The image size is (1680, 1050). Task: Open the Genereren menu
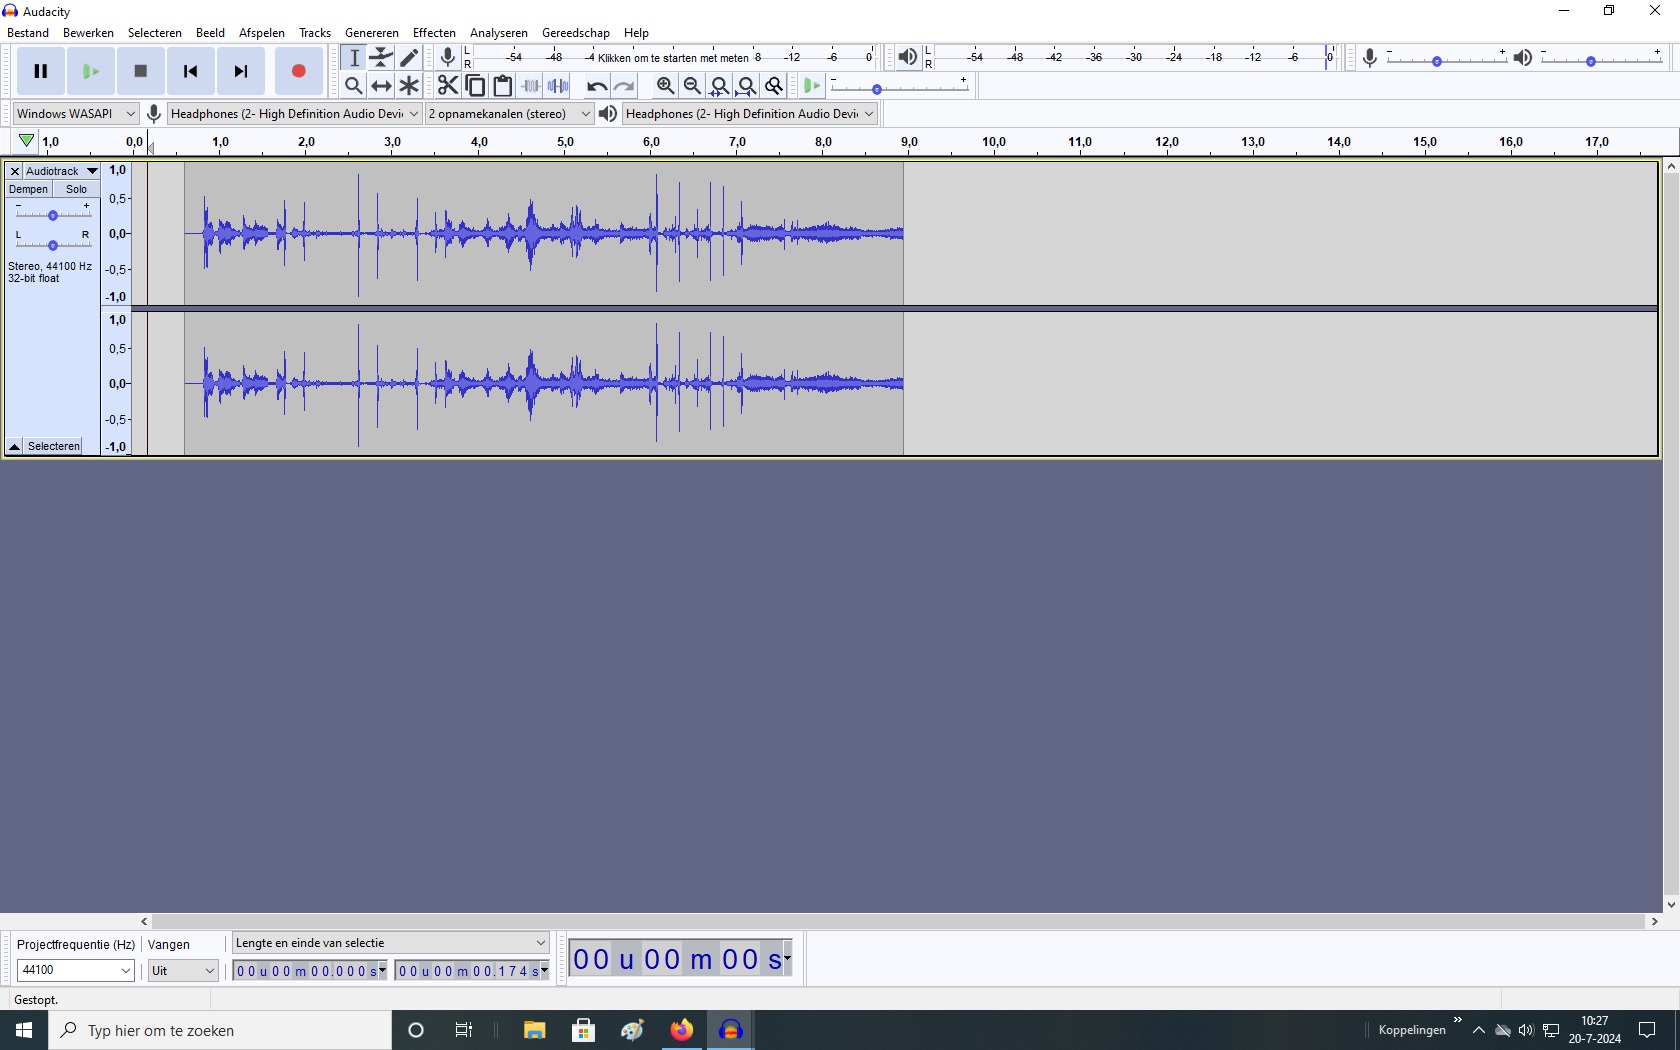[x=371, y=33]
